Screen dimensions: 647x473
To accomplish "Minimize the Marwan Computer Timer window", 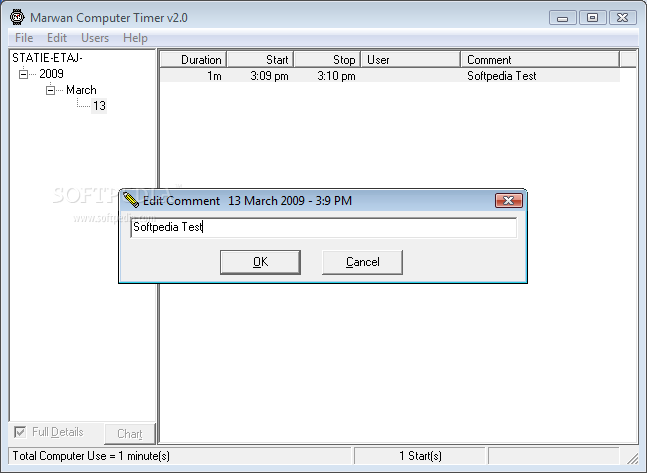I will (x=562, y=18).
